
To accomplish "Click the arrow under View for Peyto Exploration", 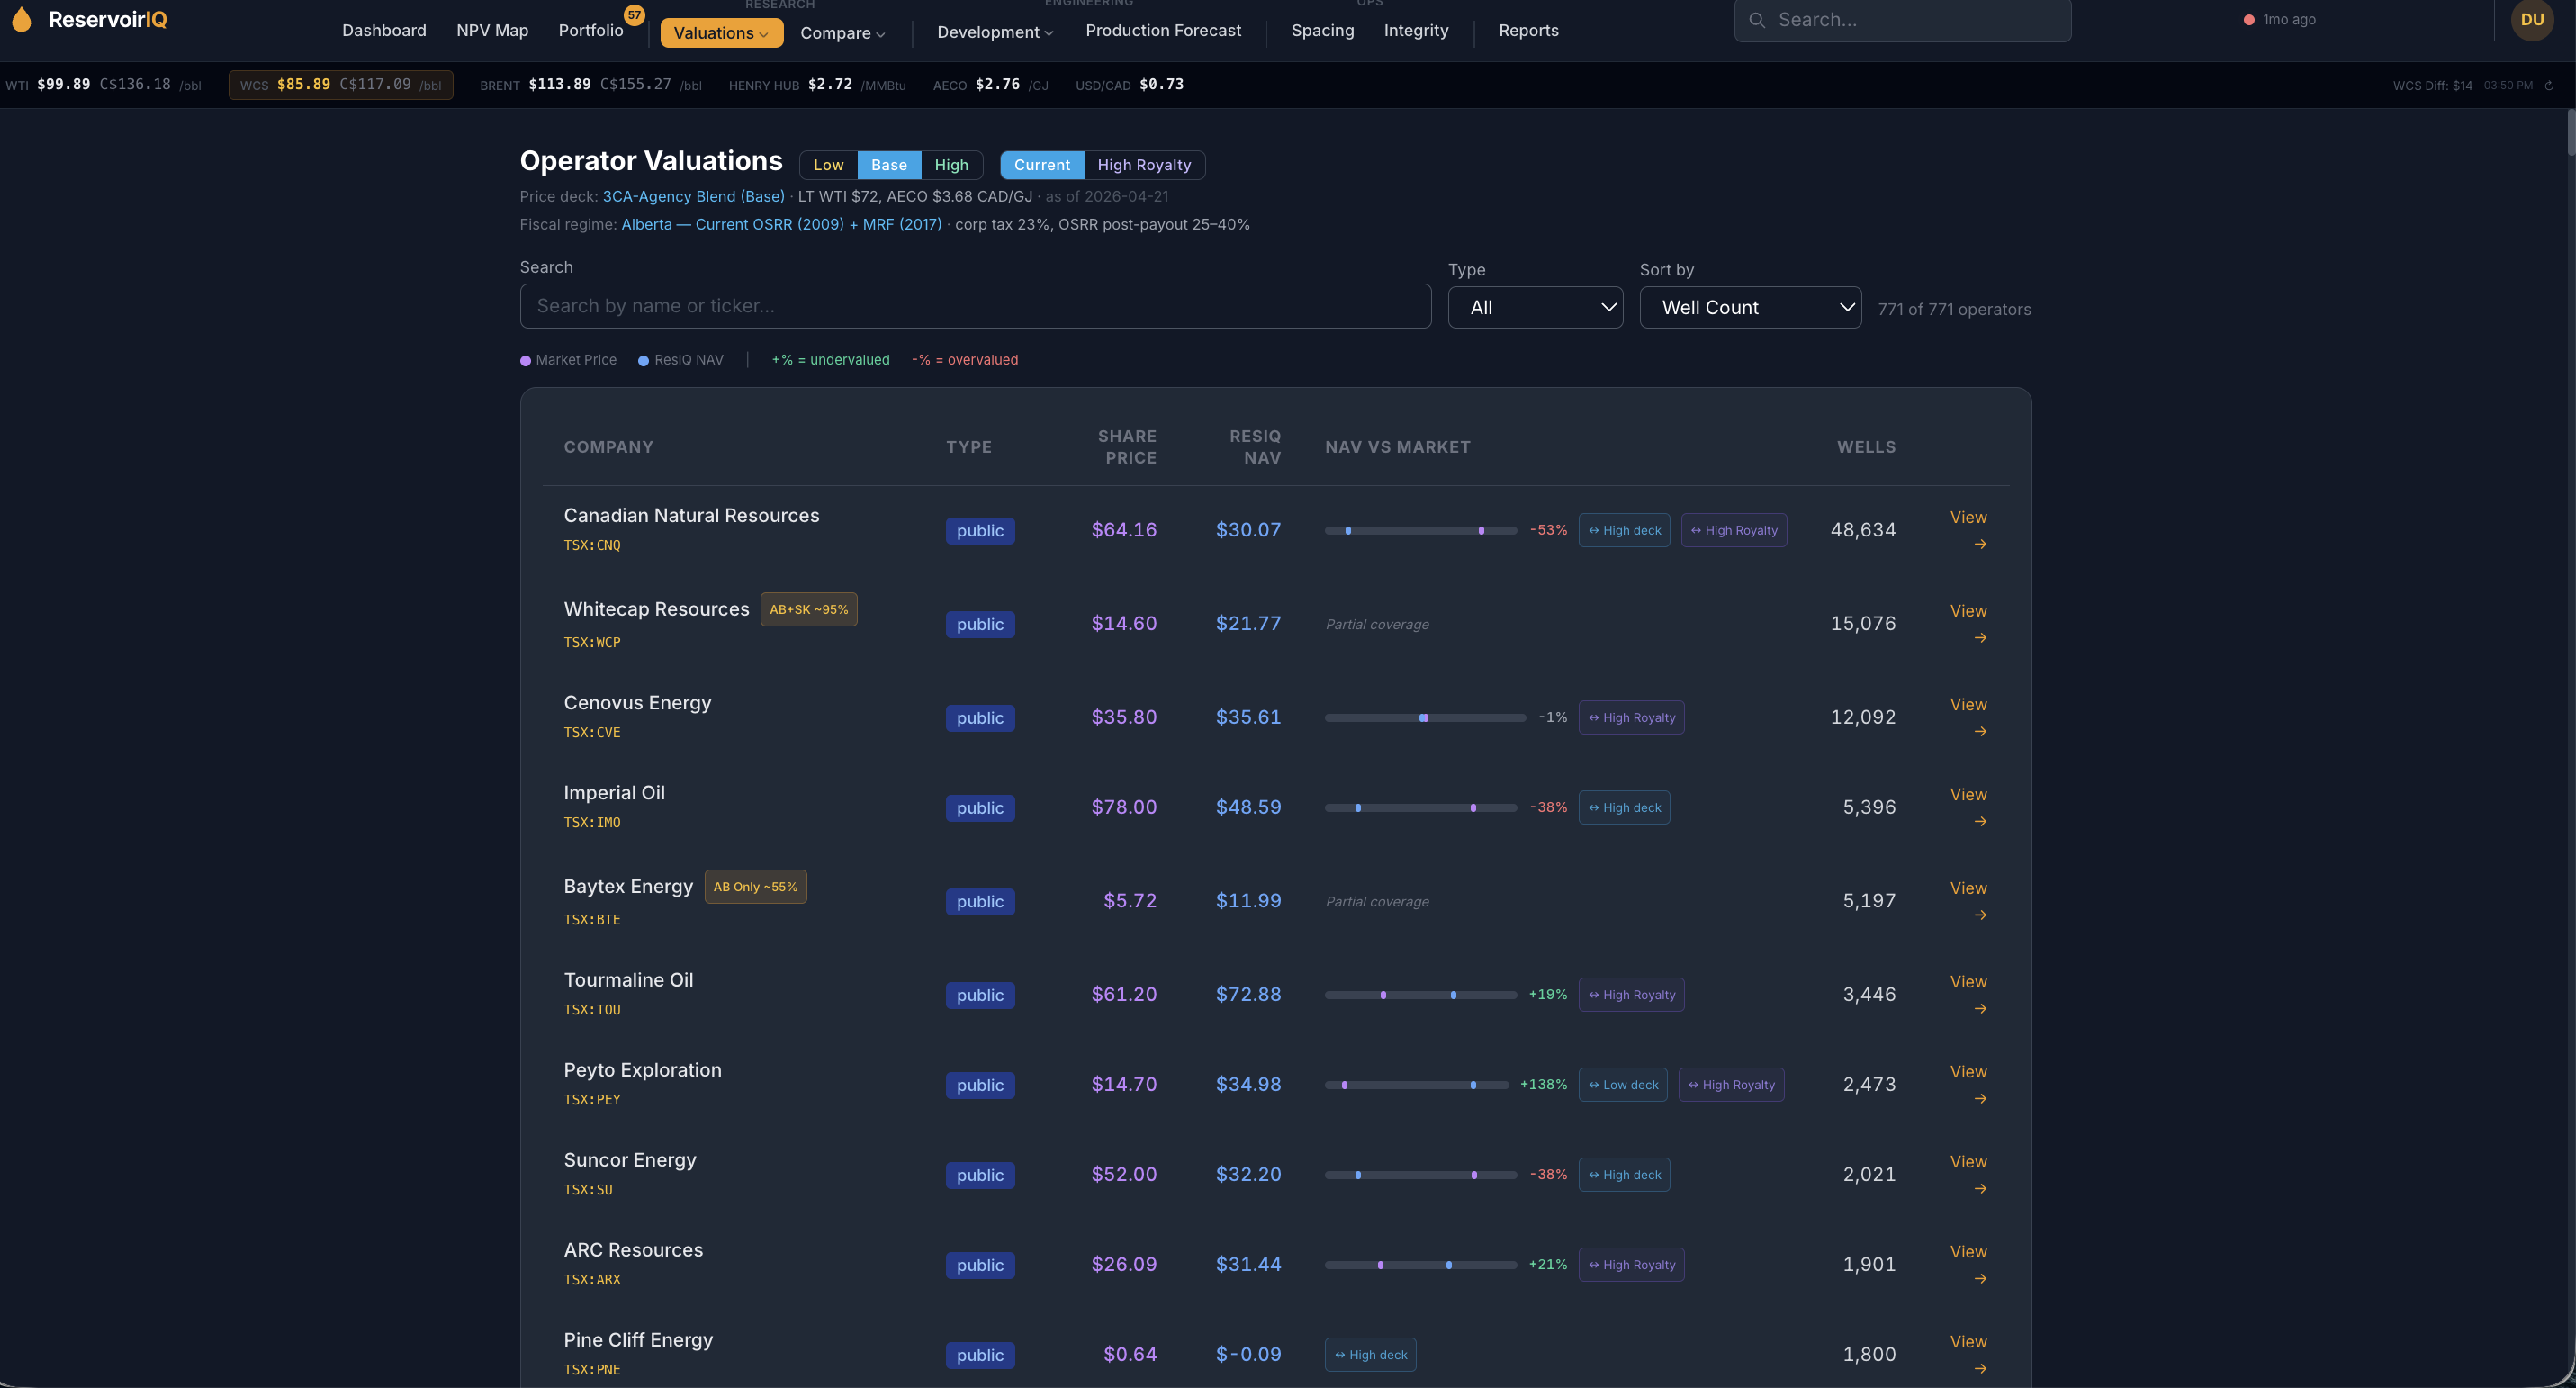I will pyautogui.click(x=1980, y=1099).
